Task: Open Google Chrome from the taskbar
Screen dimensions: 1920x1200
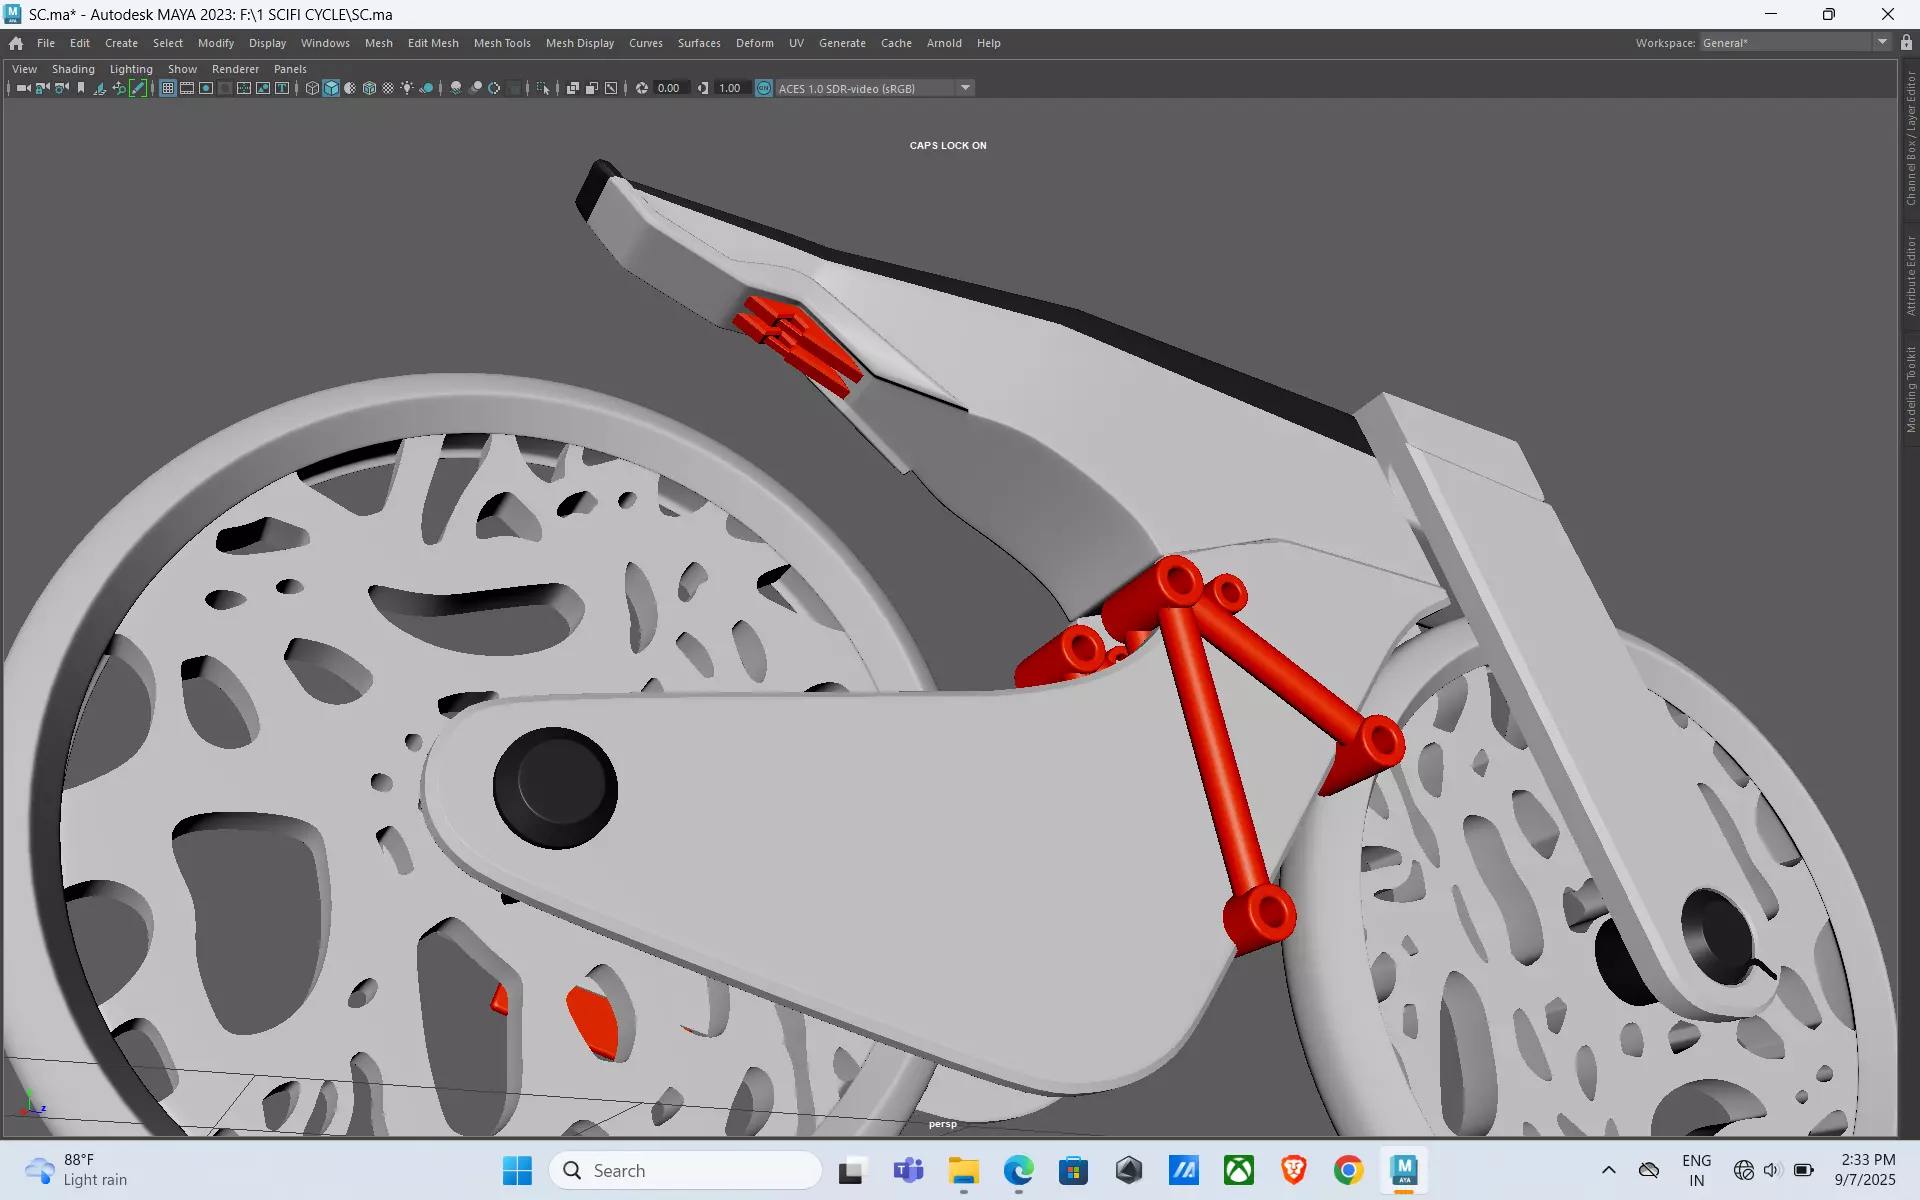Action: click(1348, 1170)
